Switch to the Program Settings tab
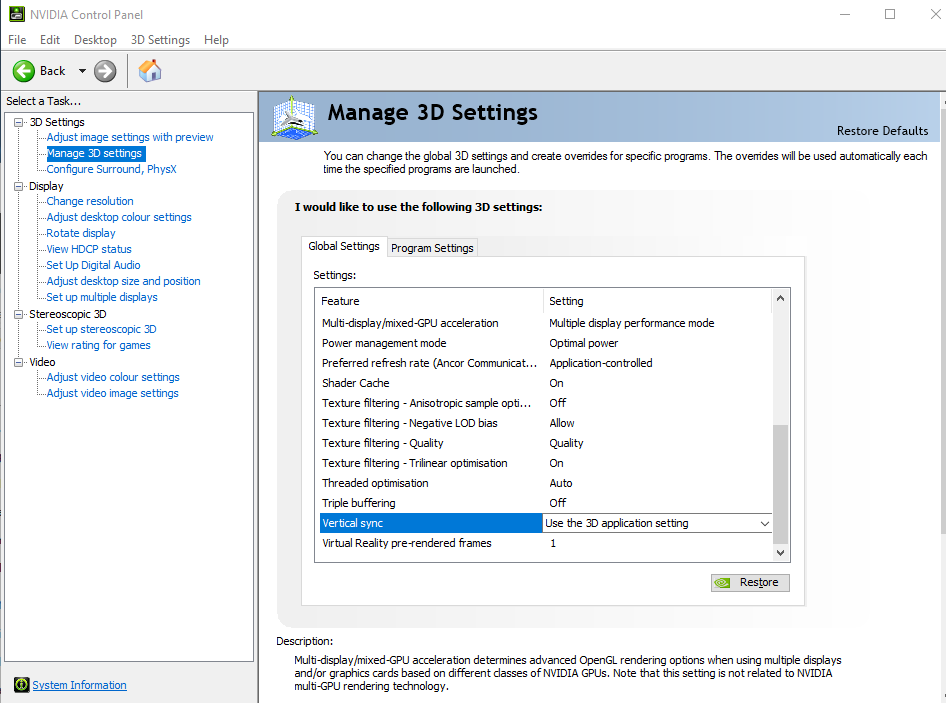The width and height of the screenshot is (946, 703). [x=432, y=248]
